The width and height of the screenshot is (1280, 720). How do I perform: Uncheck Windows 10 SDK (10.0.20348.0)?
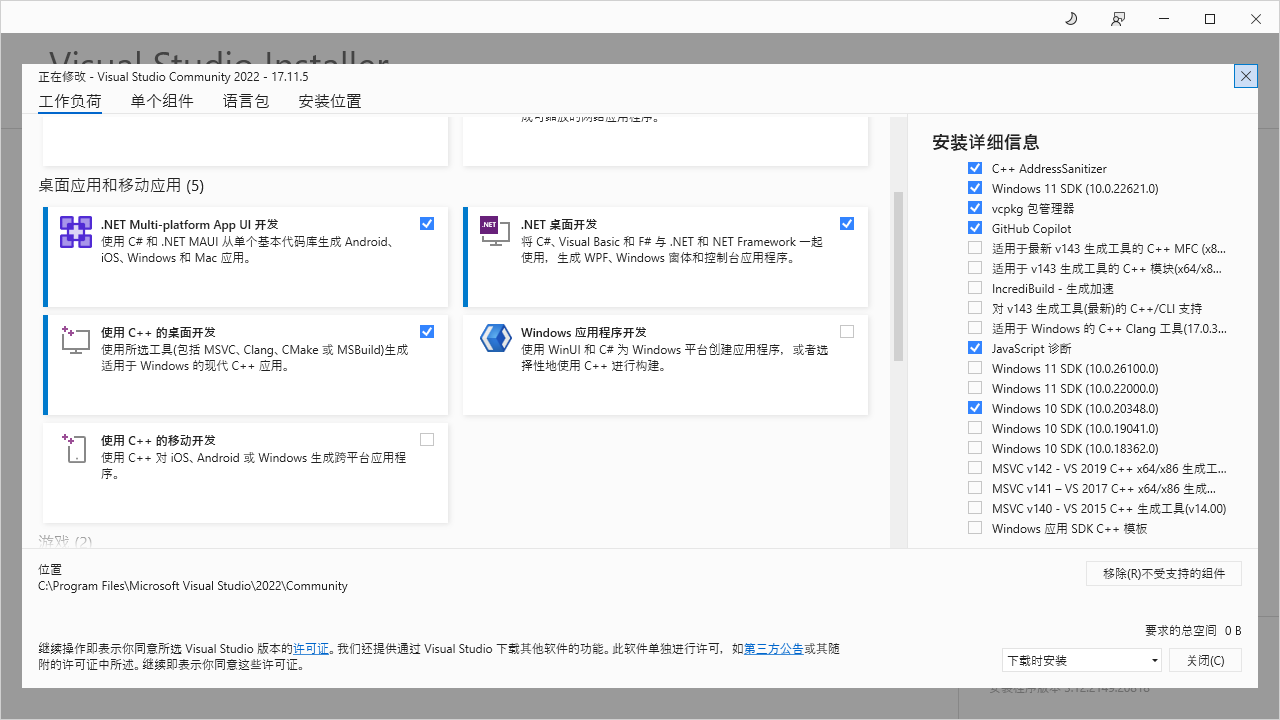point(975,408)
